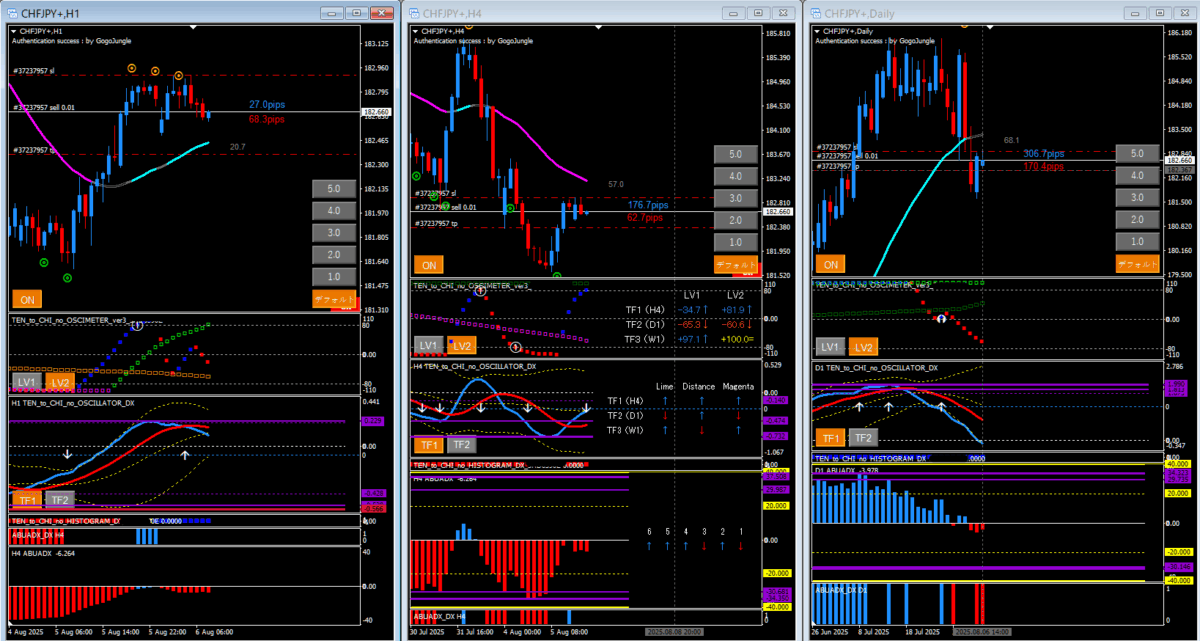
Task: Open the CHFJPY+,H4 symbol dropdown arrow in chart
Action: pos(416,31)
